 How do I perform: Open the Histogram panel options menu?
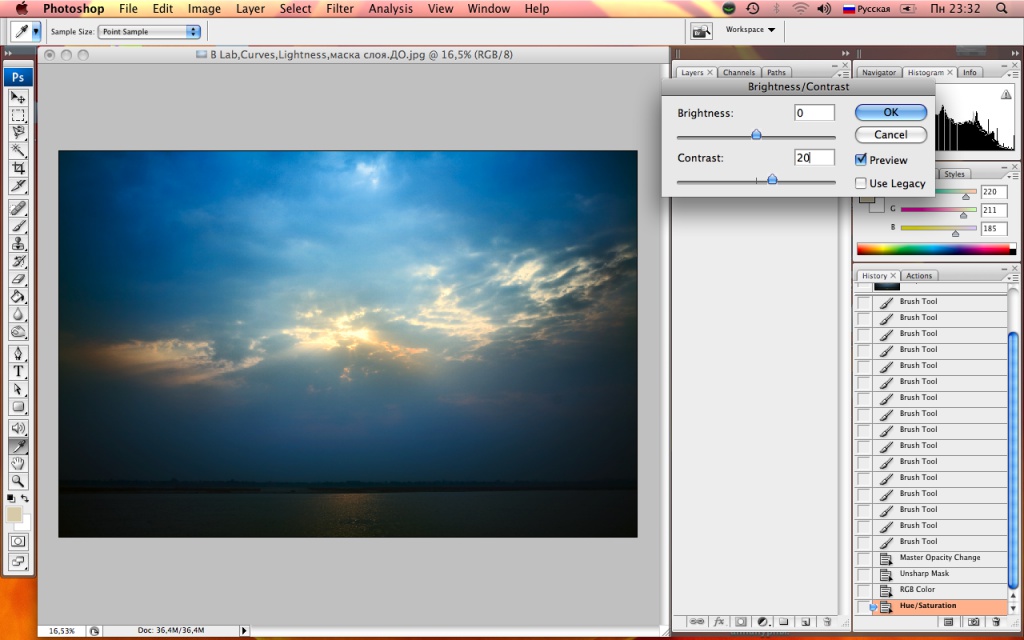[x=1012, y=73]
